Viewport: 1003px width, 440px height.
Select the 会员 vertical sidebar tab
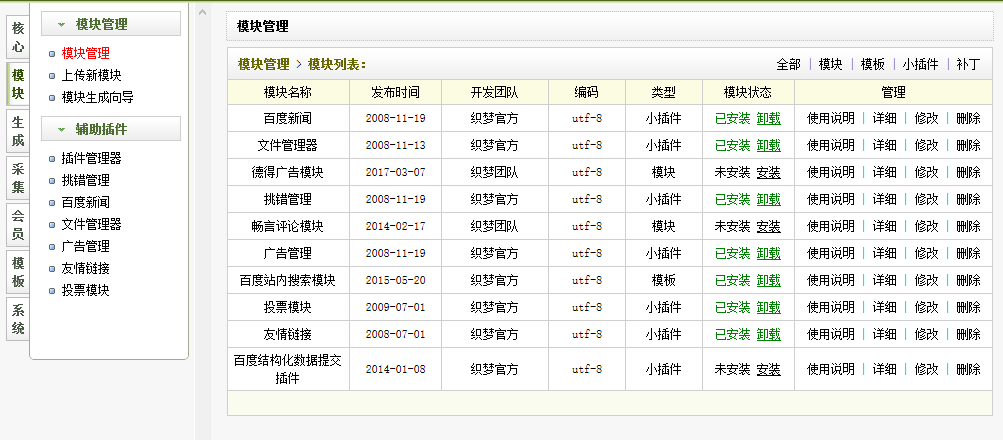(x=18, y=225)
